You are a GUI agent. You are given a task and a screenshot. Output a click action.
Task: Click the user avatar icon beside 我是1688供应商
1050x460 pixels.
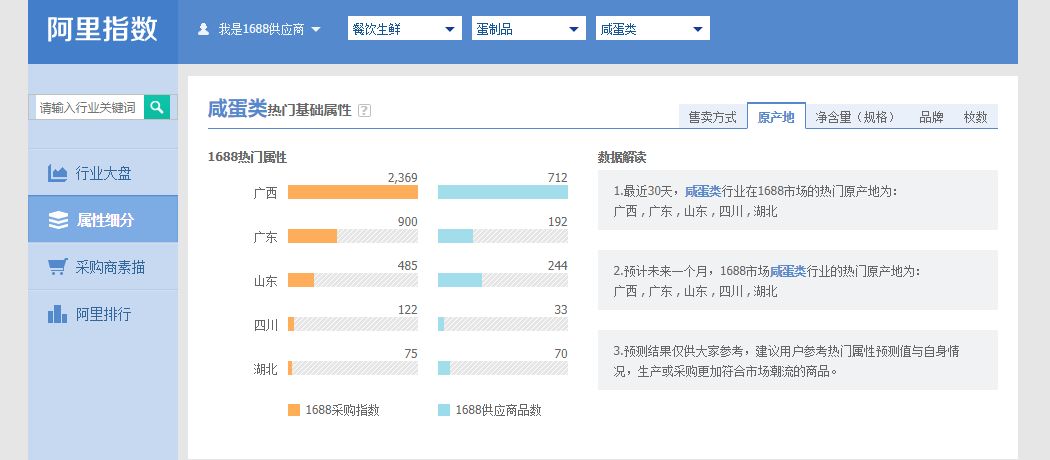click(204, 29)
